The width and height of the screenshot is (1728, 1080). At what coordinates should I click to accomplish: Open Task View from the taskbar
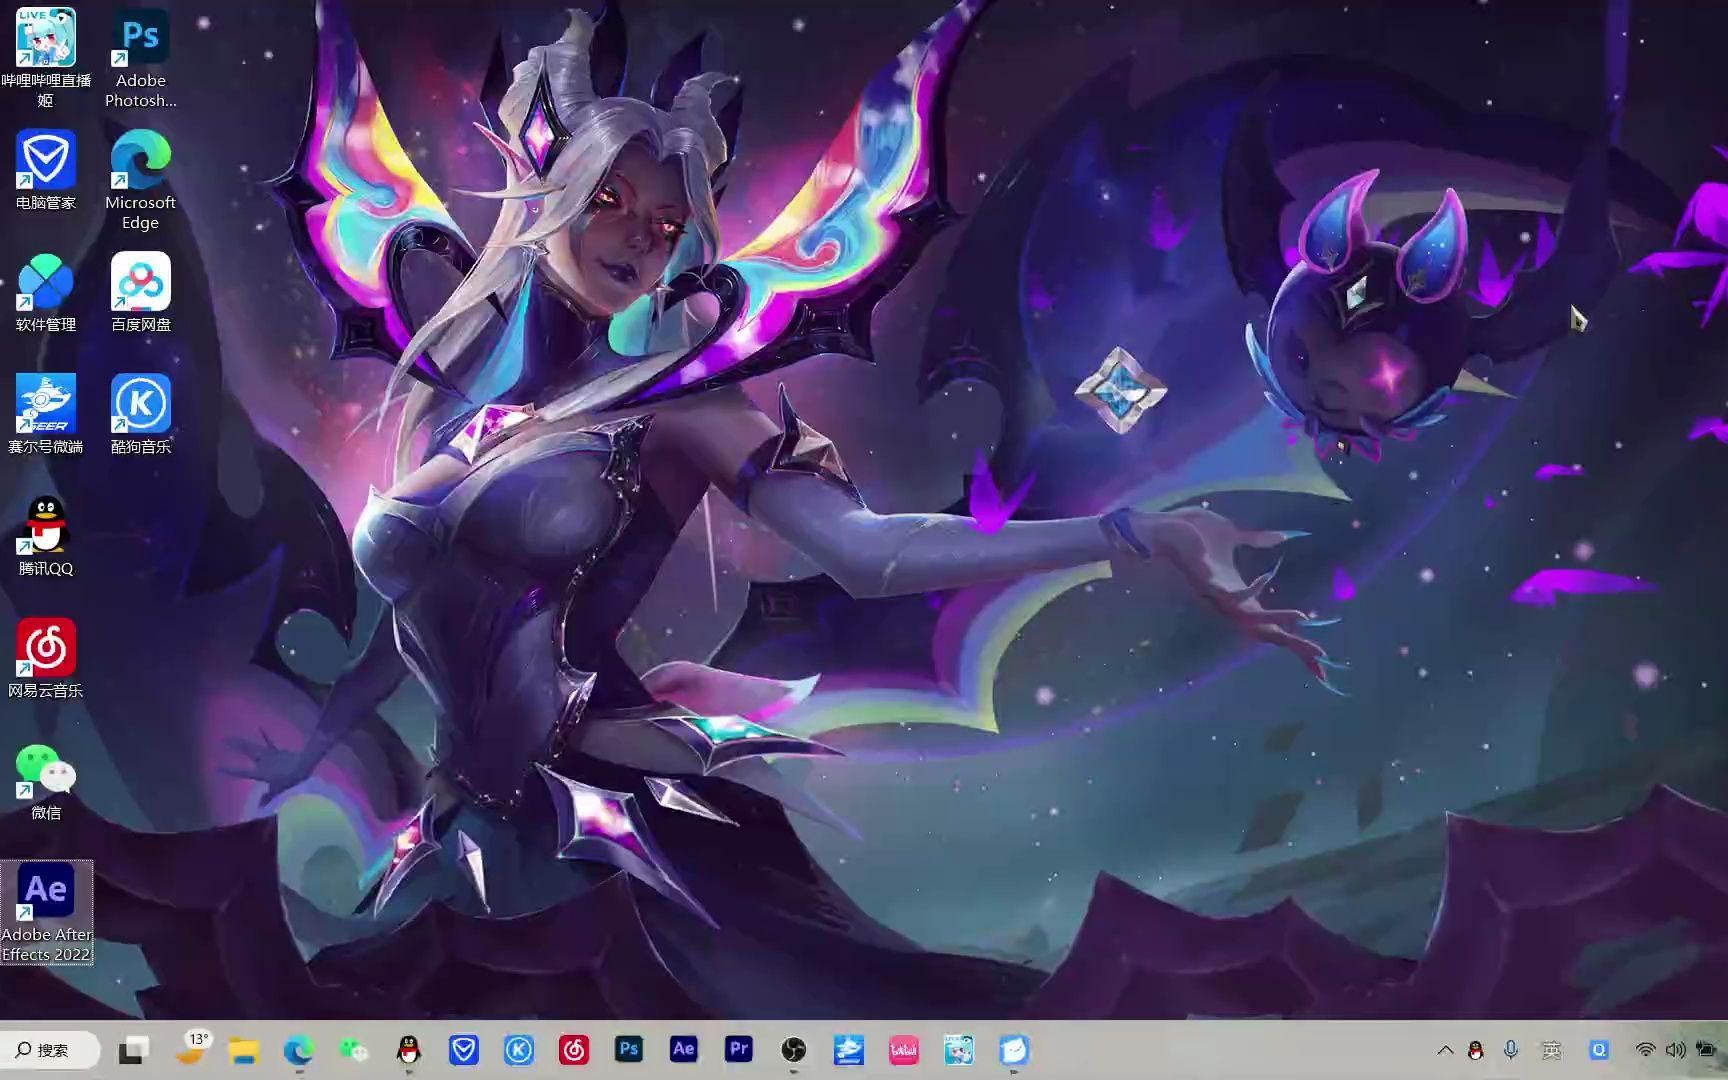point(133,1050)
